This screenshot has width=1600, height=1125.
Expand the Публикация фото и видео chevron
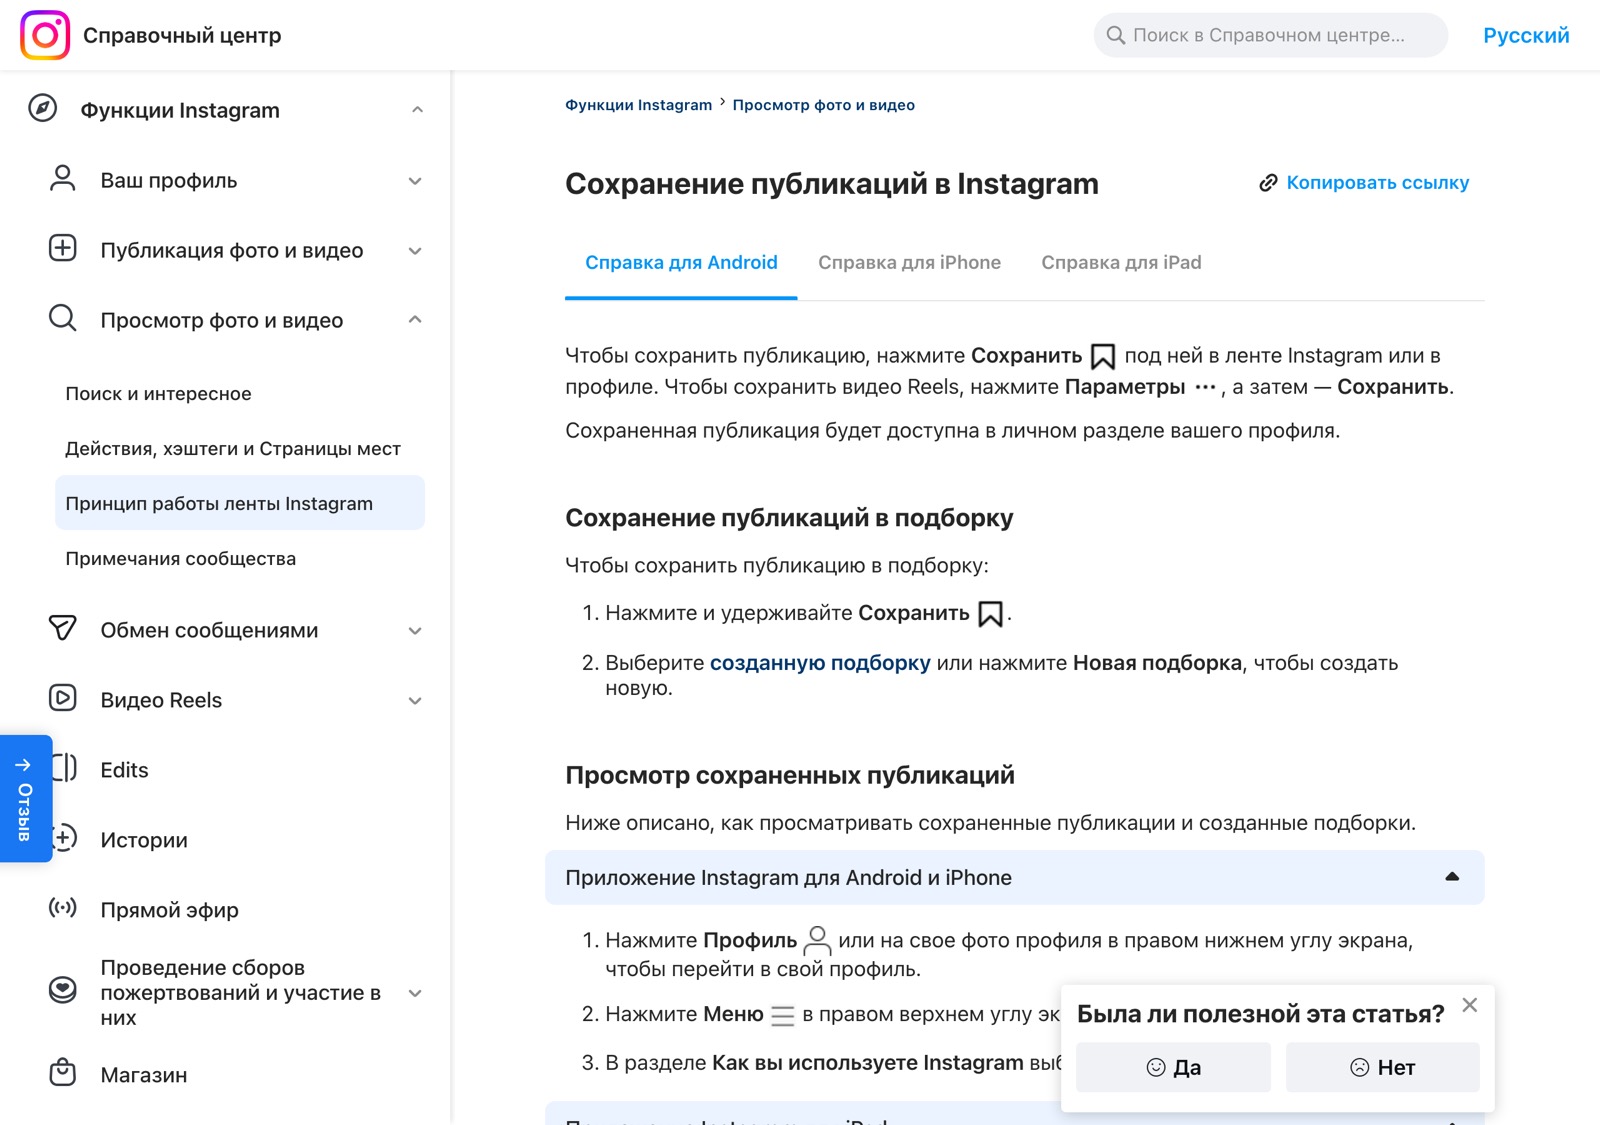coord(415,251)
